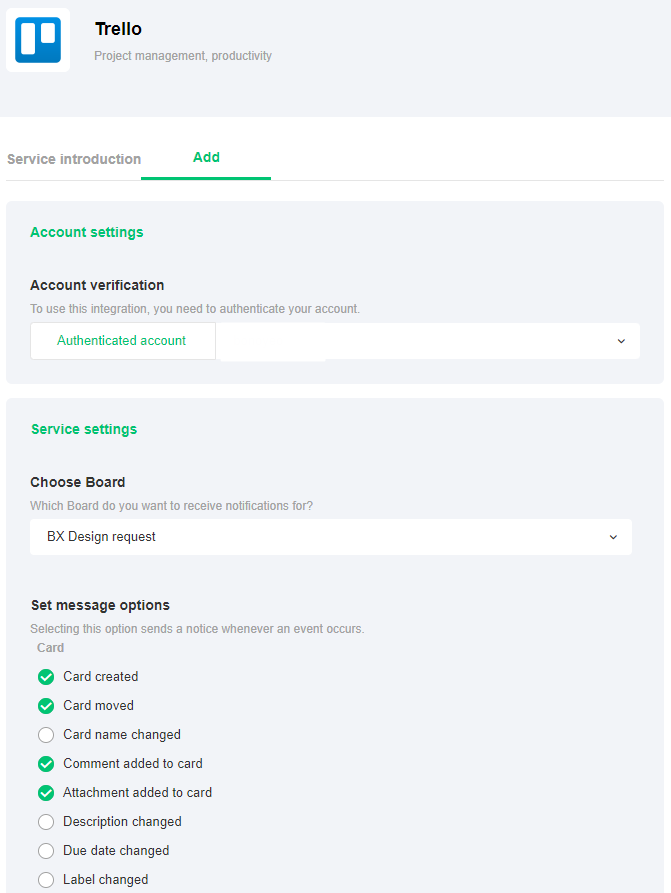Open the account selection field
The image size is (671, 893).
tap(420, 341)
